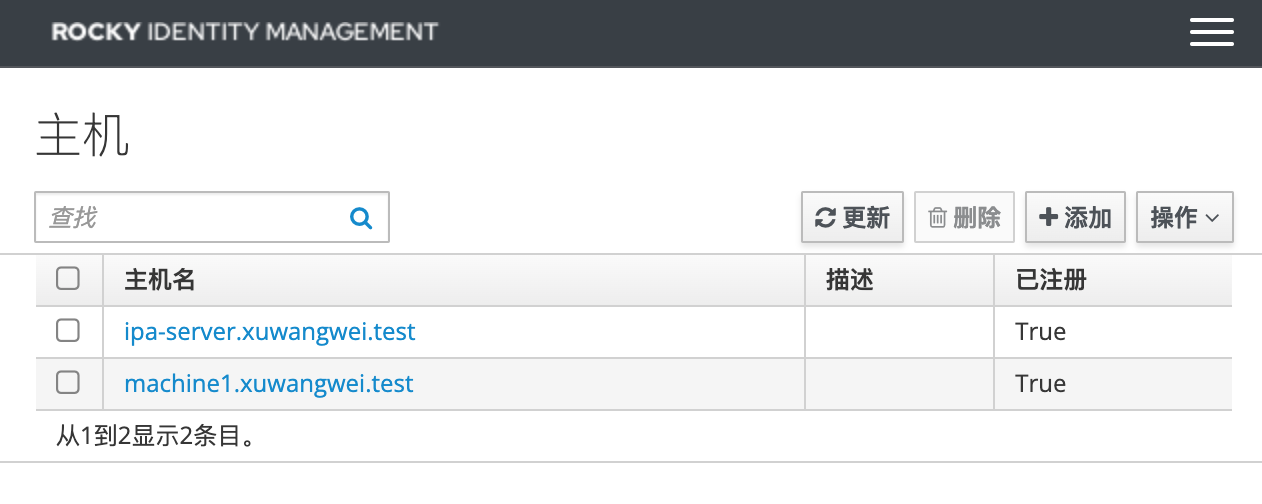Click the 主机名 column header

coord(160,280)
